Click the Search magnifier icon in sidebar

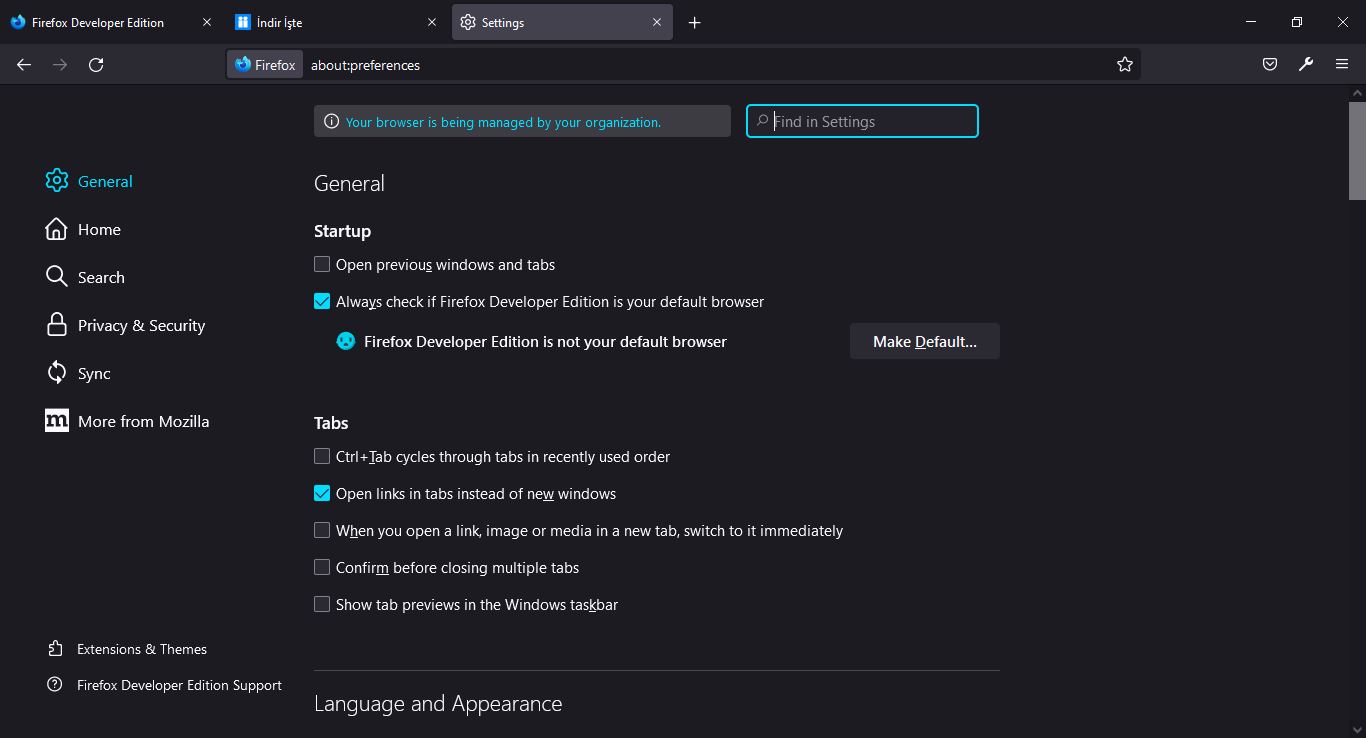tap(57, 277)
